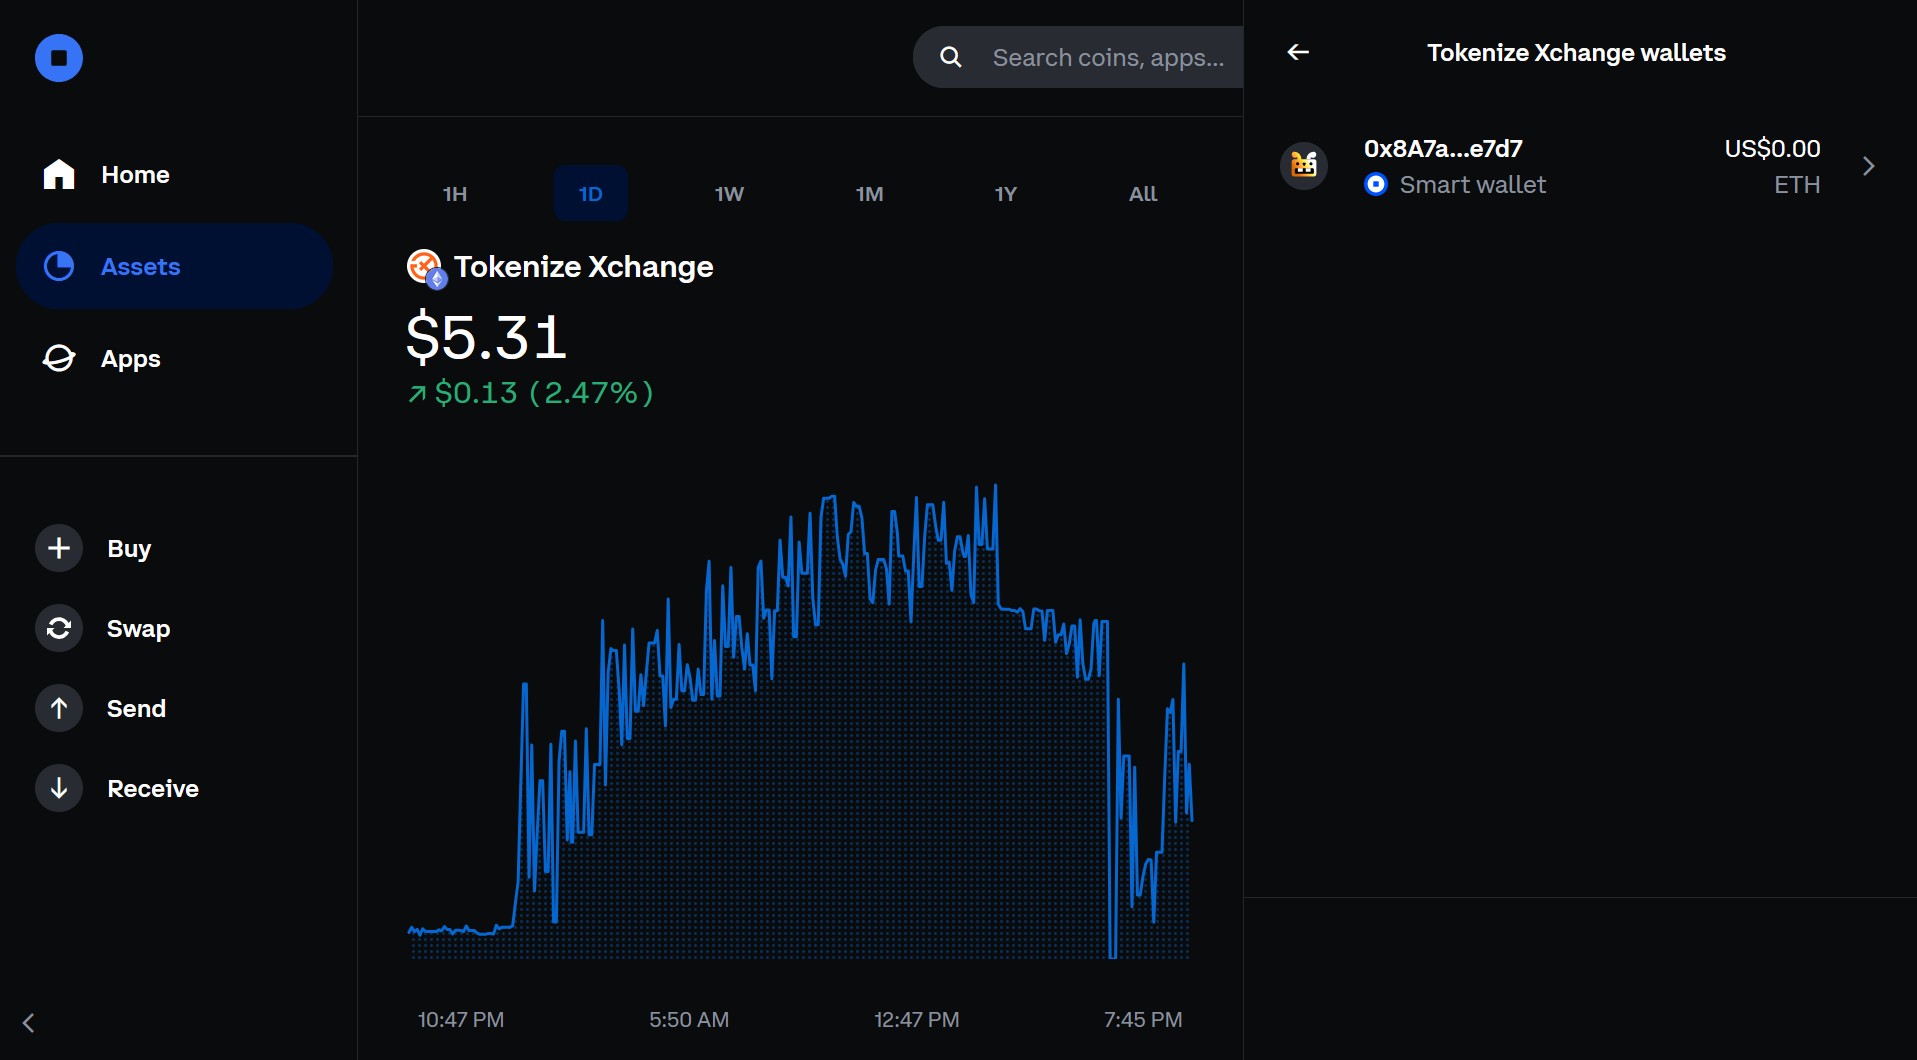Collapse the sidebar with the chevron
This screenshot has width=1917, height=1060.
(x=28, y=1023)
